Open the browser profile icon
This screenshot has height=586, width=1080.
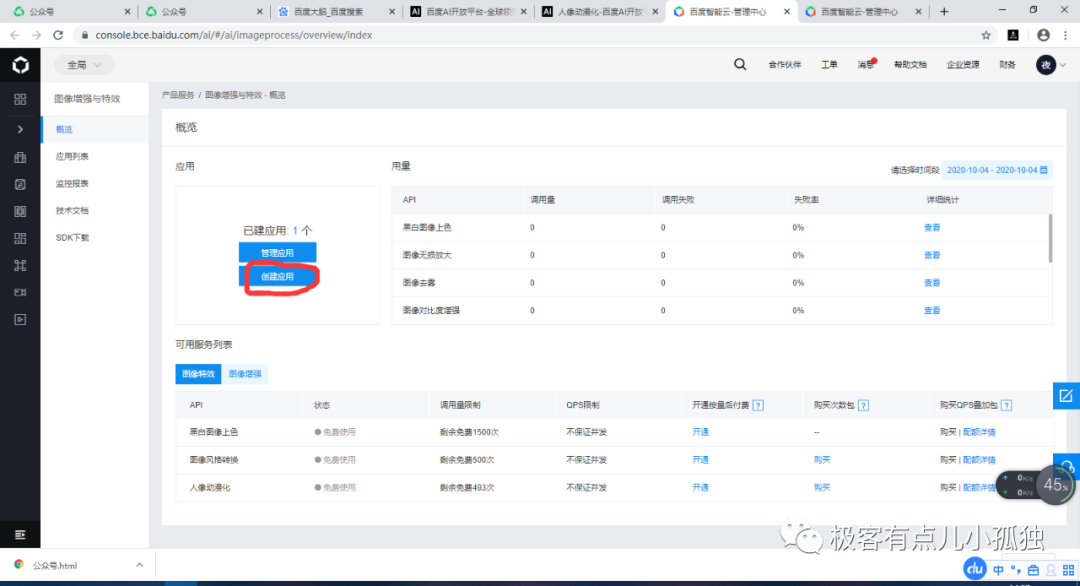1043,35
